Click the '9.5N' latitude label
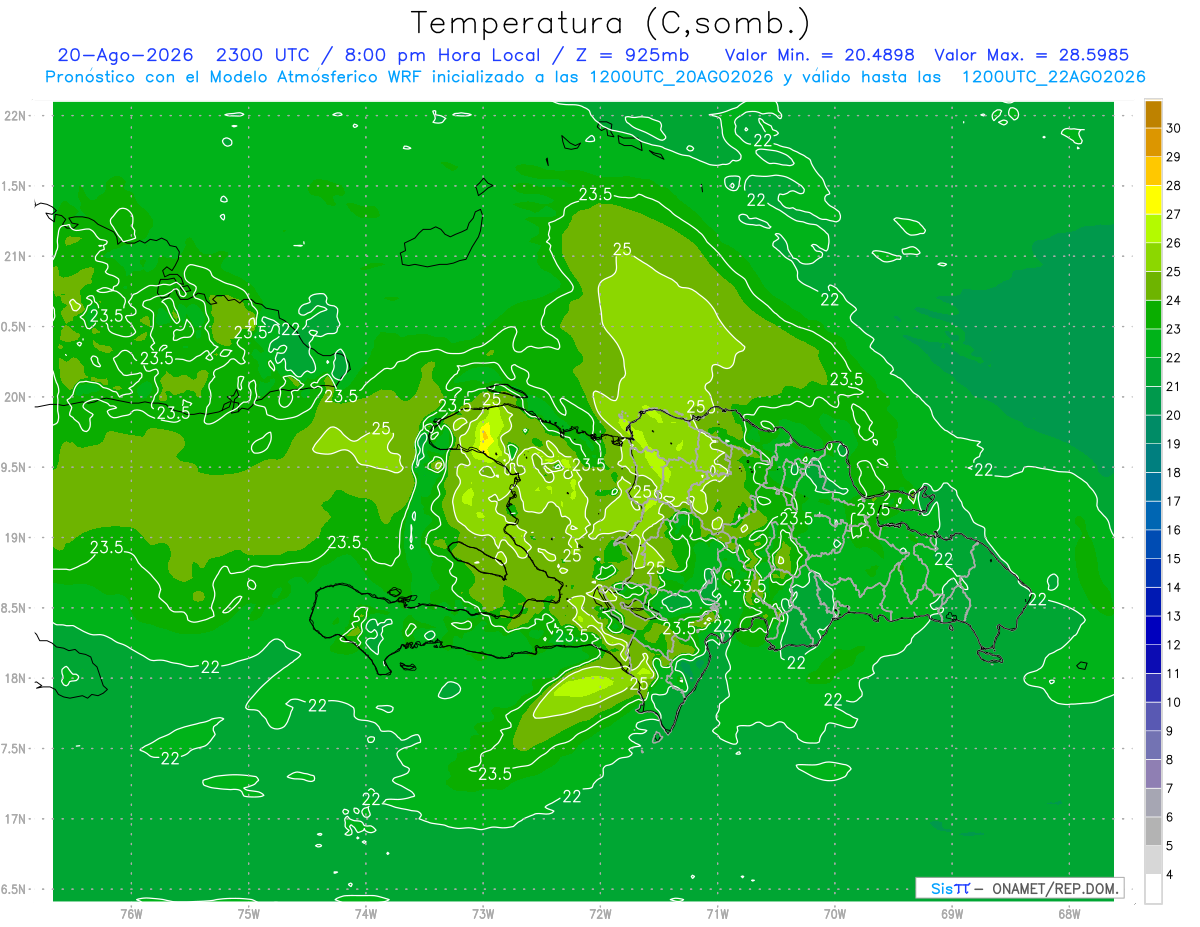Screen dimensions: 1200x927 tap(15, 467)
